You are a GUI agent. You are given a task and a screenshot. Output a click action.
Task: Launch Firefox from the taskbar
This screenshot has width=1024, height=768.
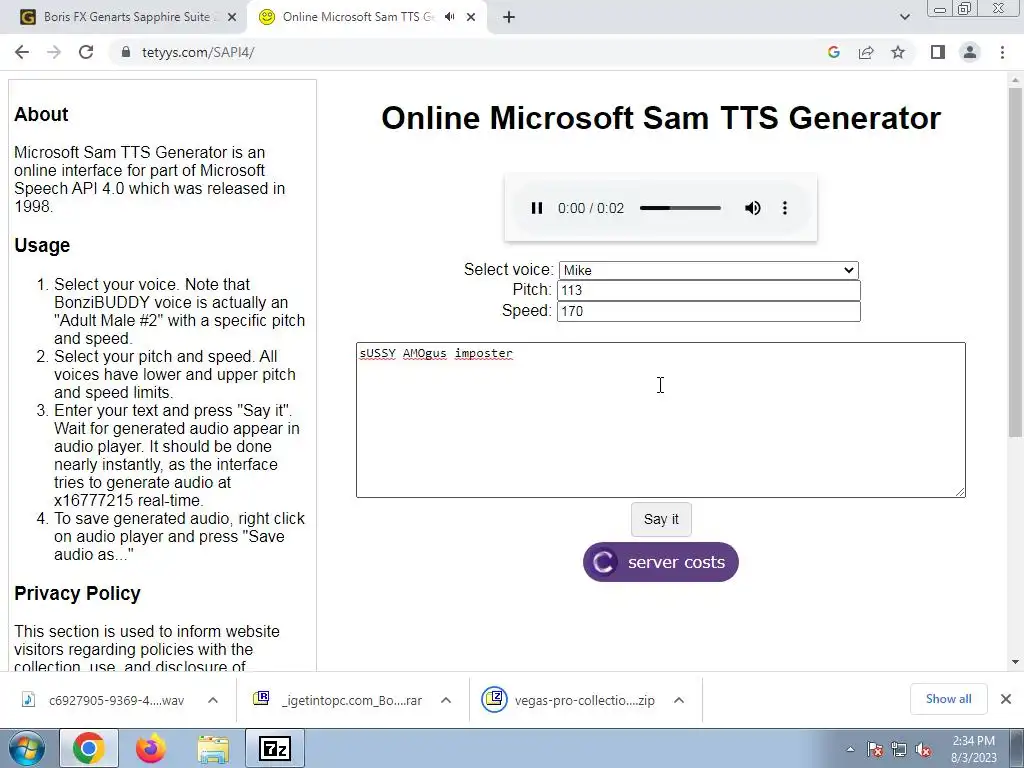(x=151, y=748)
